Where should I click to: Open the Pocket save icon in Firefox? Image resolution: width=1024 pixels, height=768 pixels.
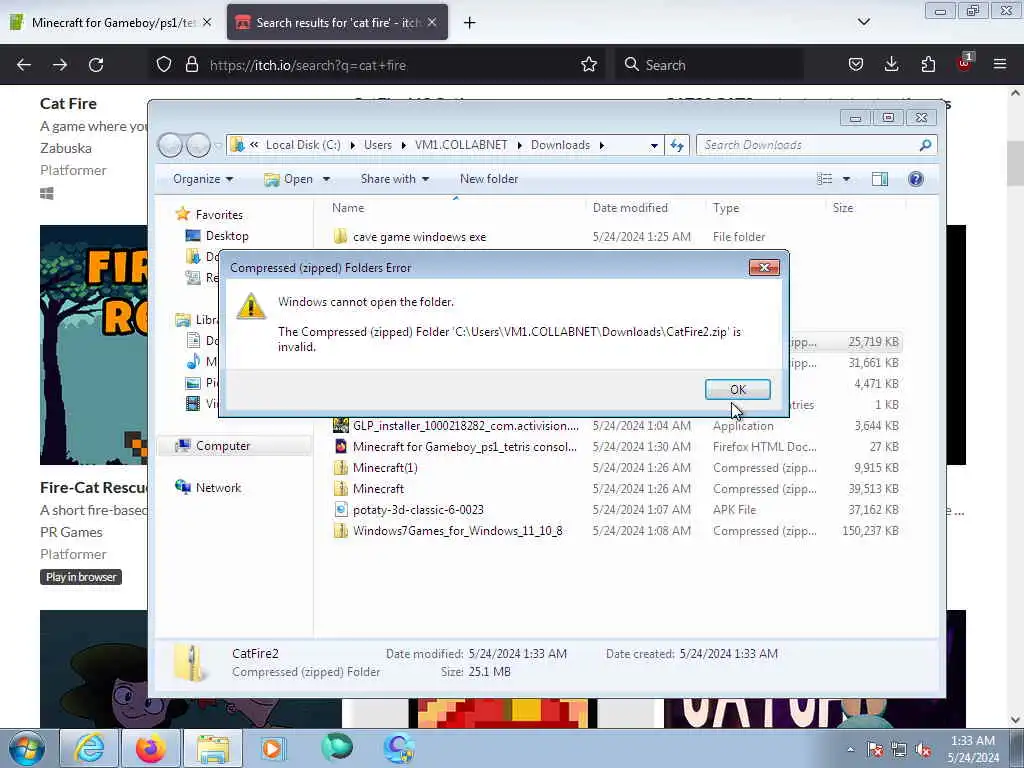[x=856, y=65]
